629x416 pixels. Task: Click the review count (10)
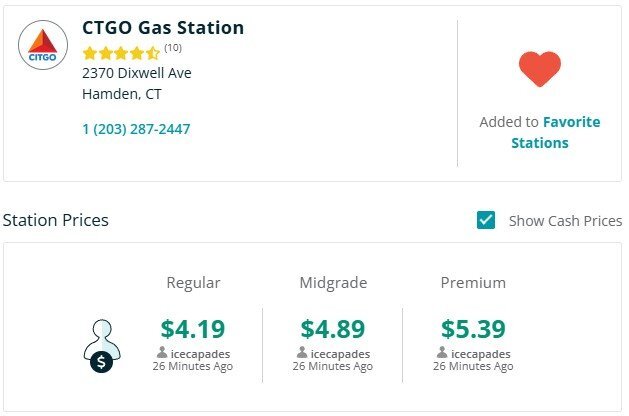173,47
